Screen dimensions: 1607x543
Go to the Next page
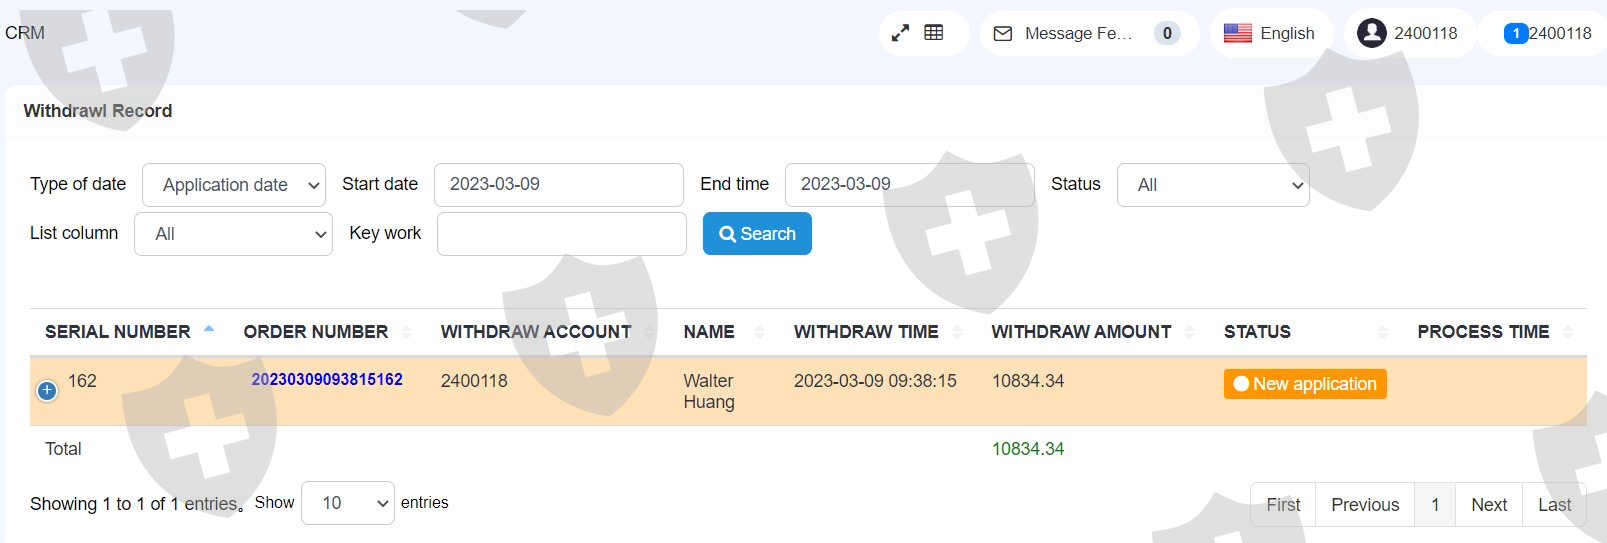click(1488, 505)
